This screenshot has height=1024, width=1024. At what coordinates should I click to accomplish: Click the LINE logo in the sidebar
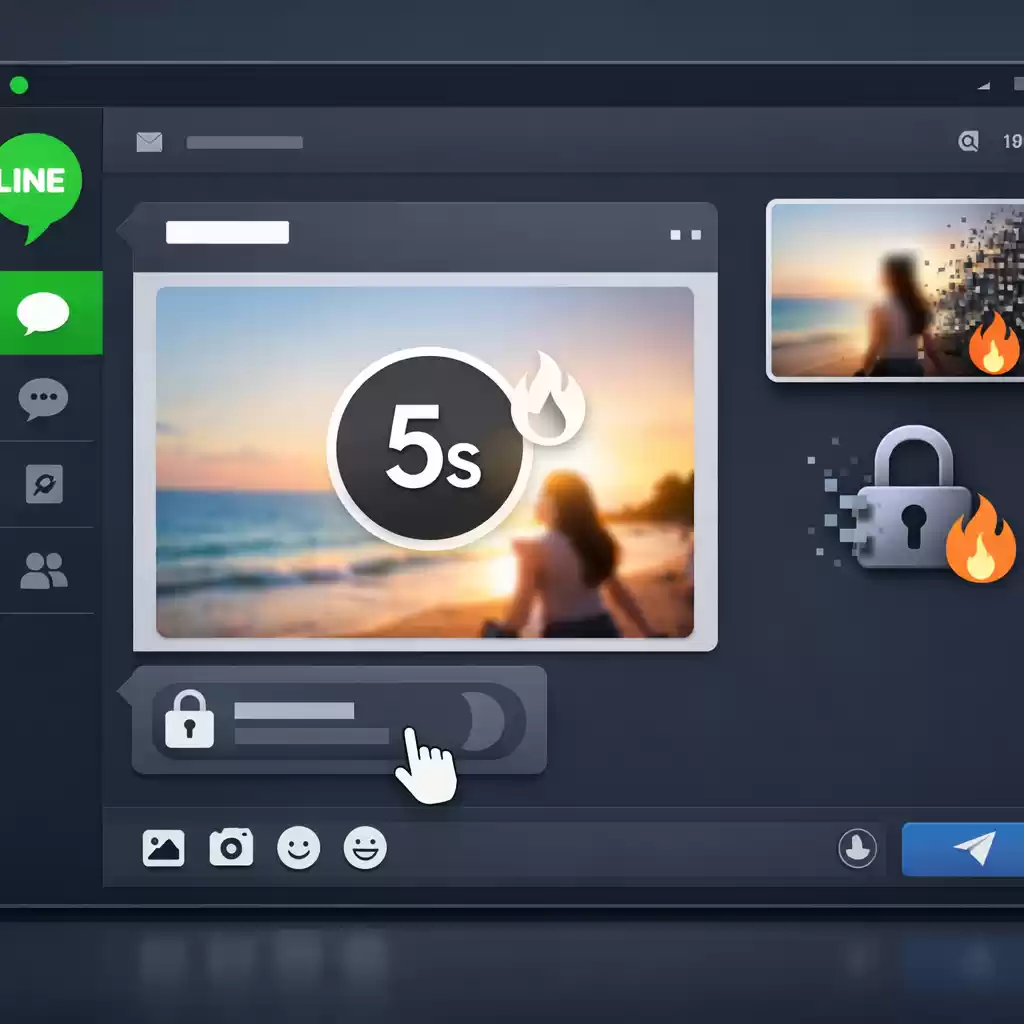[x=40, y=185]
